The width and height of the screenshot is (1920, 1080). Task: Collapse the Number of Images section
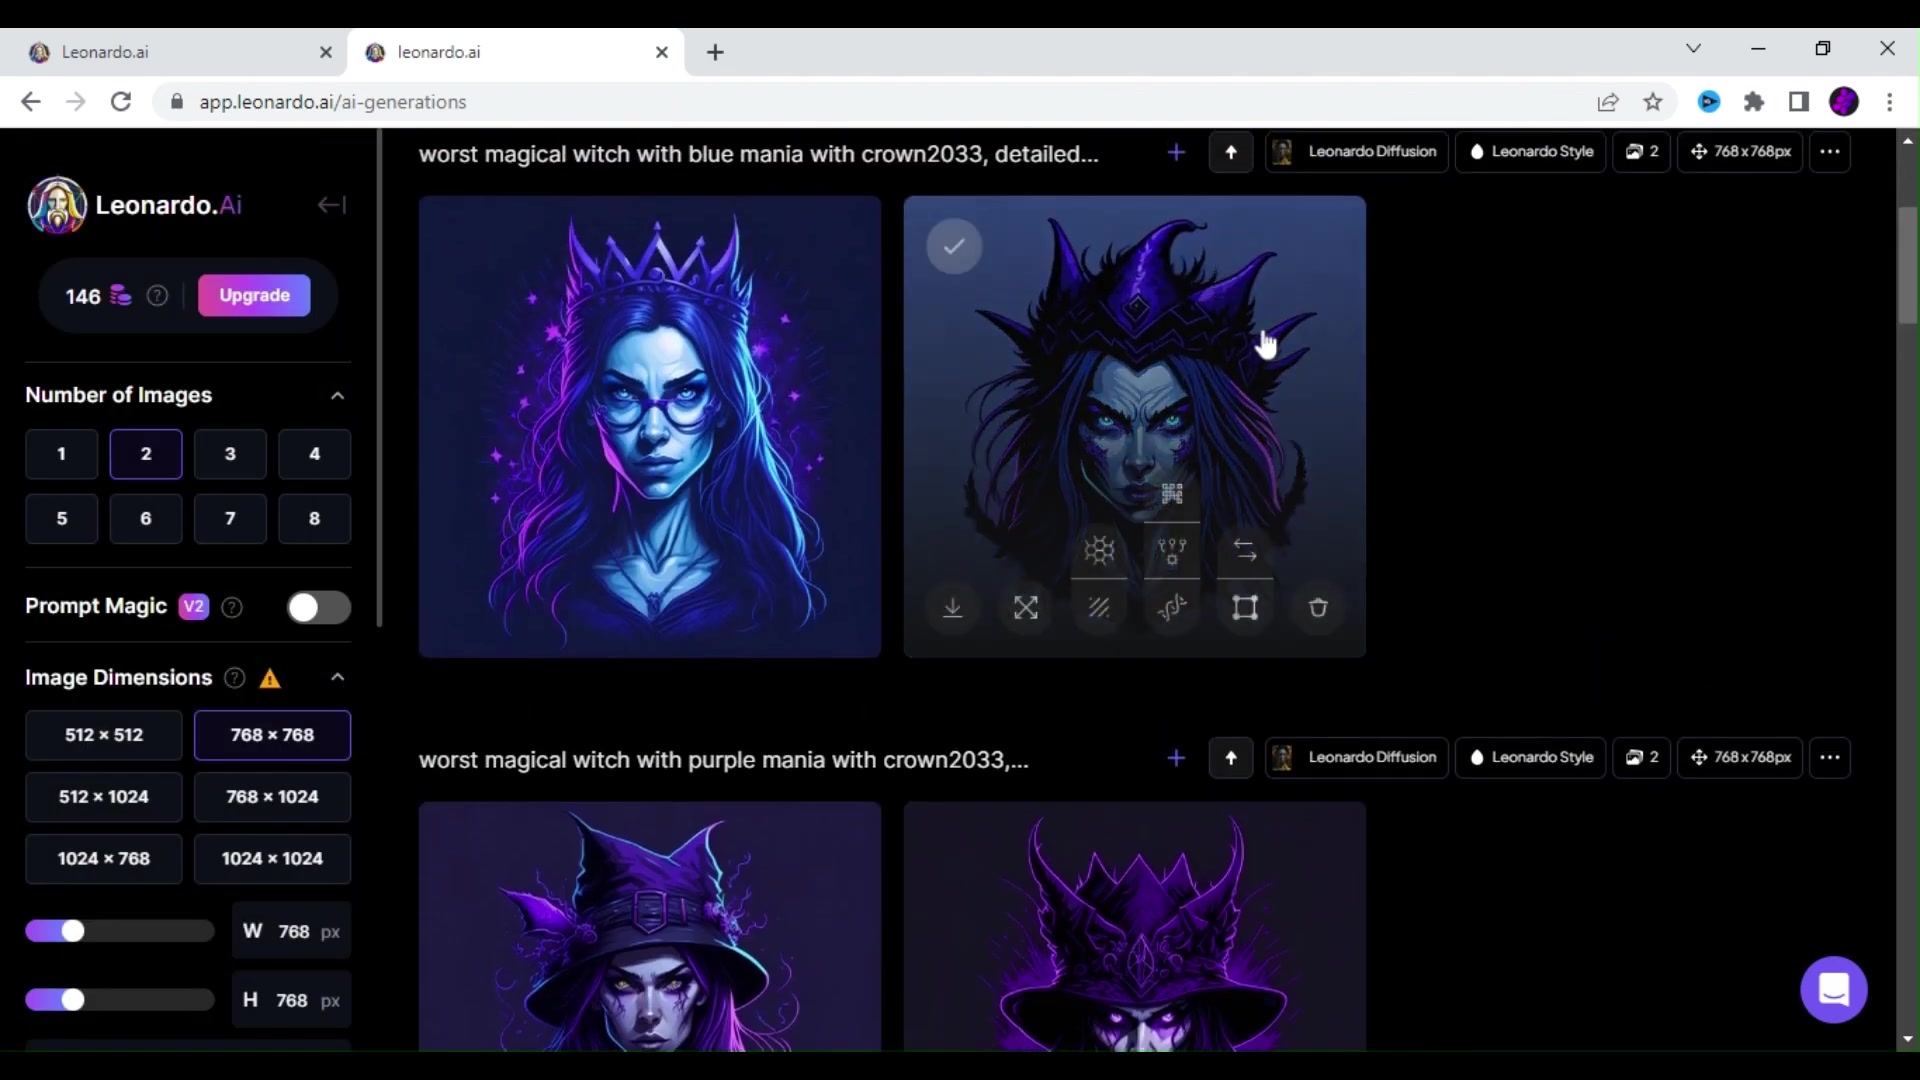pos(338,396)
